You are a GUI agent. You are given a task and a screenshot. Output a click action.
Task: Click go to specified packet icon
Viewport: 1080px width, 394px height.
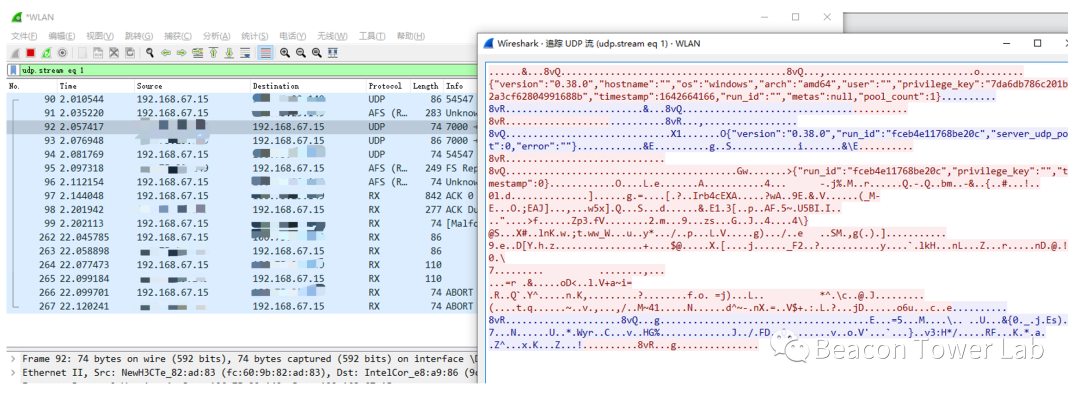coord(198,53)
